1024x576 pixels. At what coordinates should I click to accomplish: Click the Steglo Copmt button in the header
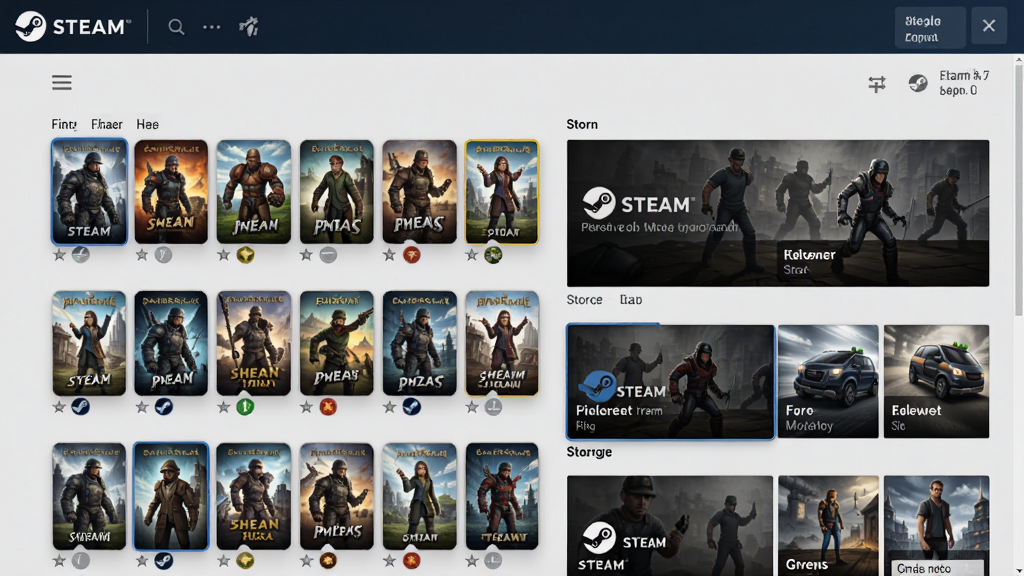[930, 28]
